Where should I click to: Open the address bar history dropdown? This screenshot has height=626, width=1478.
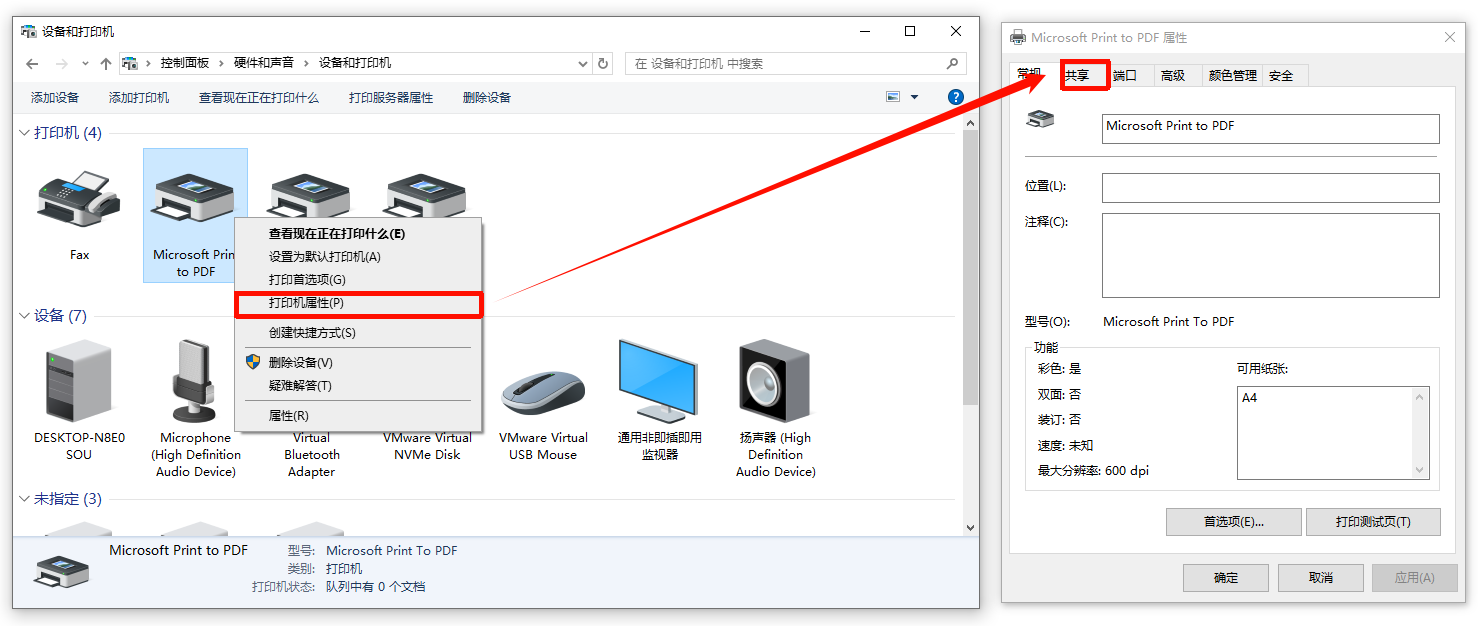tap(583, 63)
